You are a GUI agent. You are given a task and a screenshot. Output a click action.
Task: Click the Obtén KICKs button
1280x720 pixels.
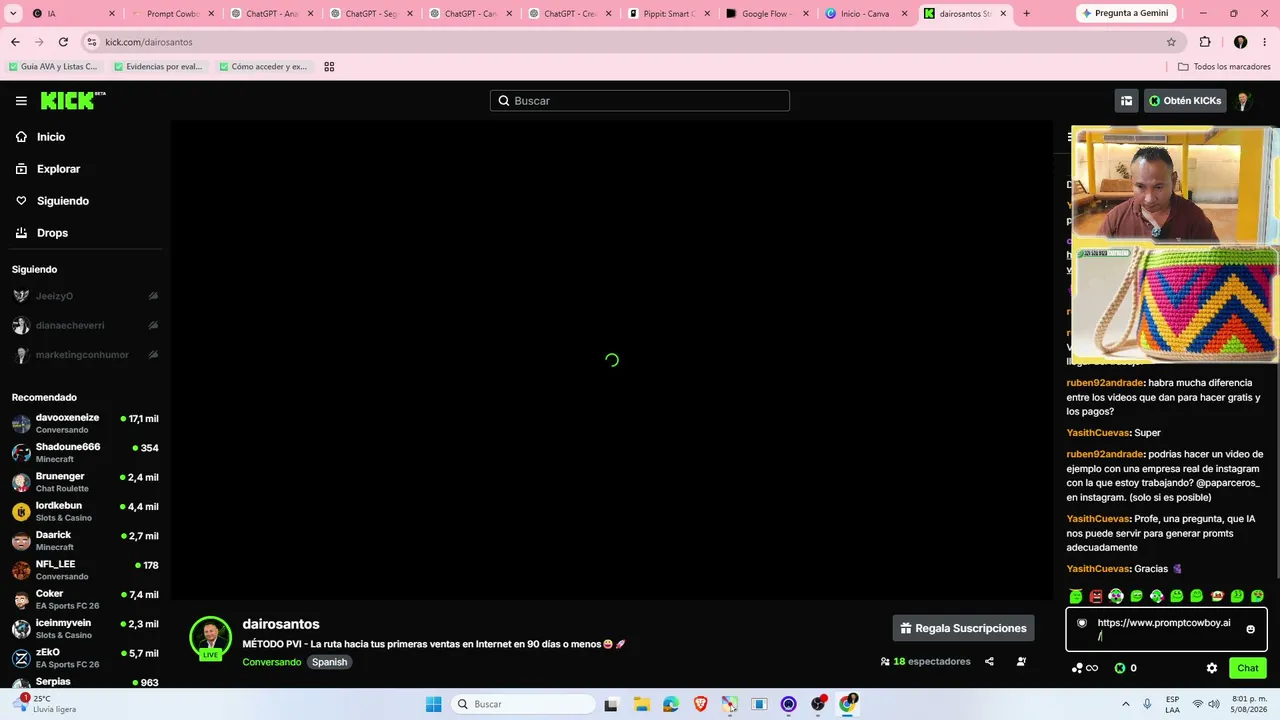[1185, 101]
